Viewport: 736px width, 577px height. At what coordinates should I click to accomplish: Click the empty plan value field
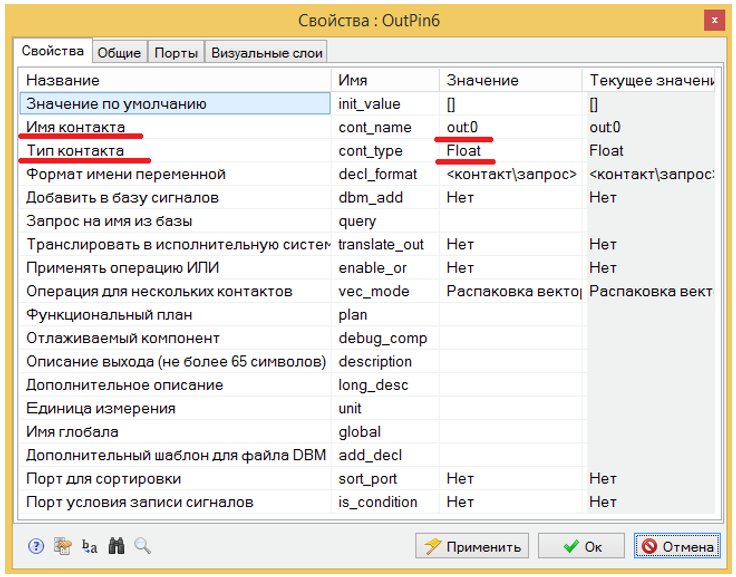click(x=511, y=315)
